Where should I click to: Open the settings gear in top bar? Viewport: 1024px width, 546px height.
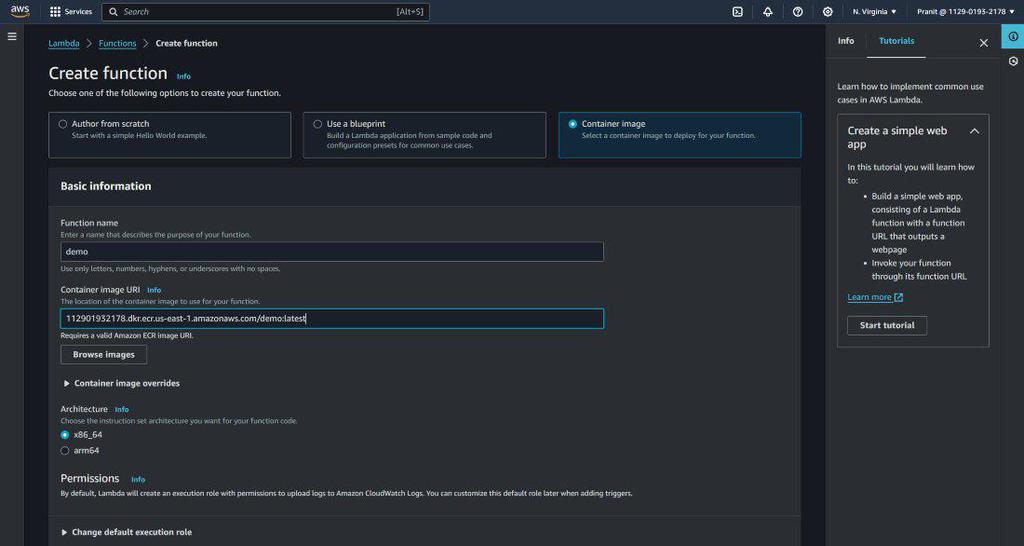(x=827, y=12)
